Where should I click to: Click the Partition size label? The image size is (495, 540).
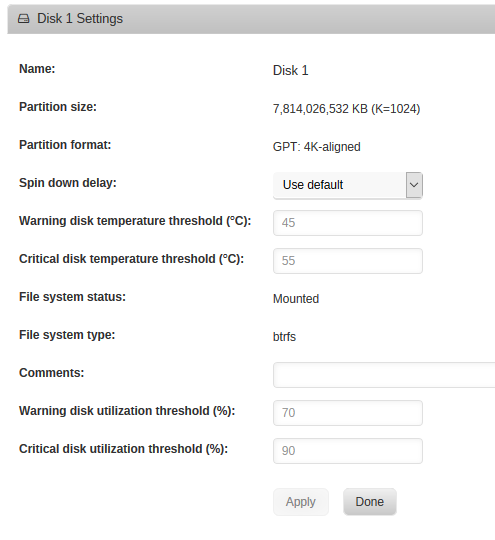point(58,107)
